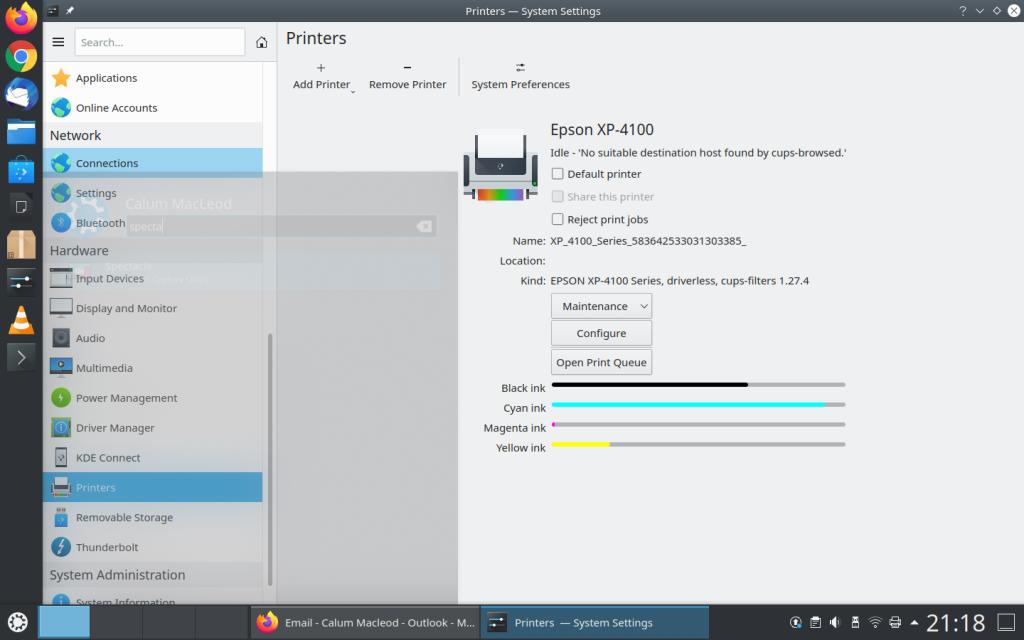Launch VLC from the dock

(21, 319)
